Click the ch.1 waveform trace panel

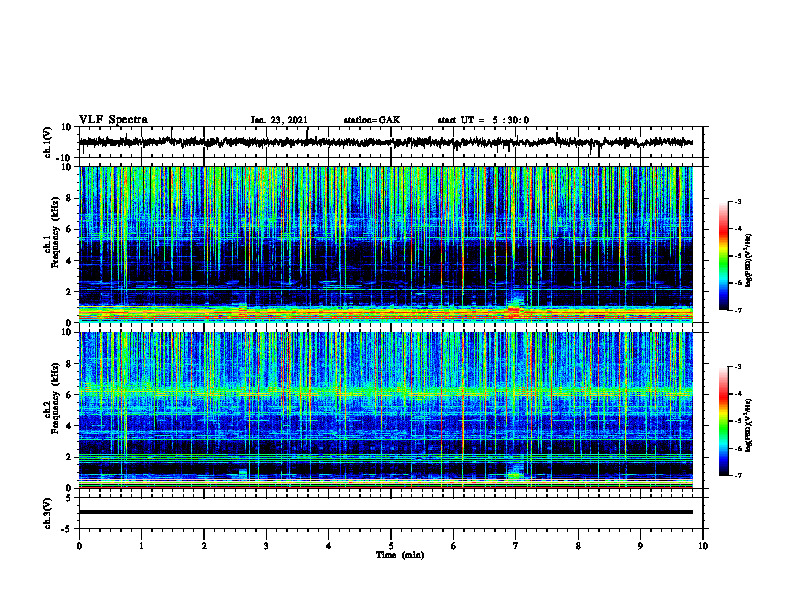(x=390, y=142)
